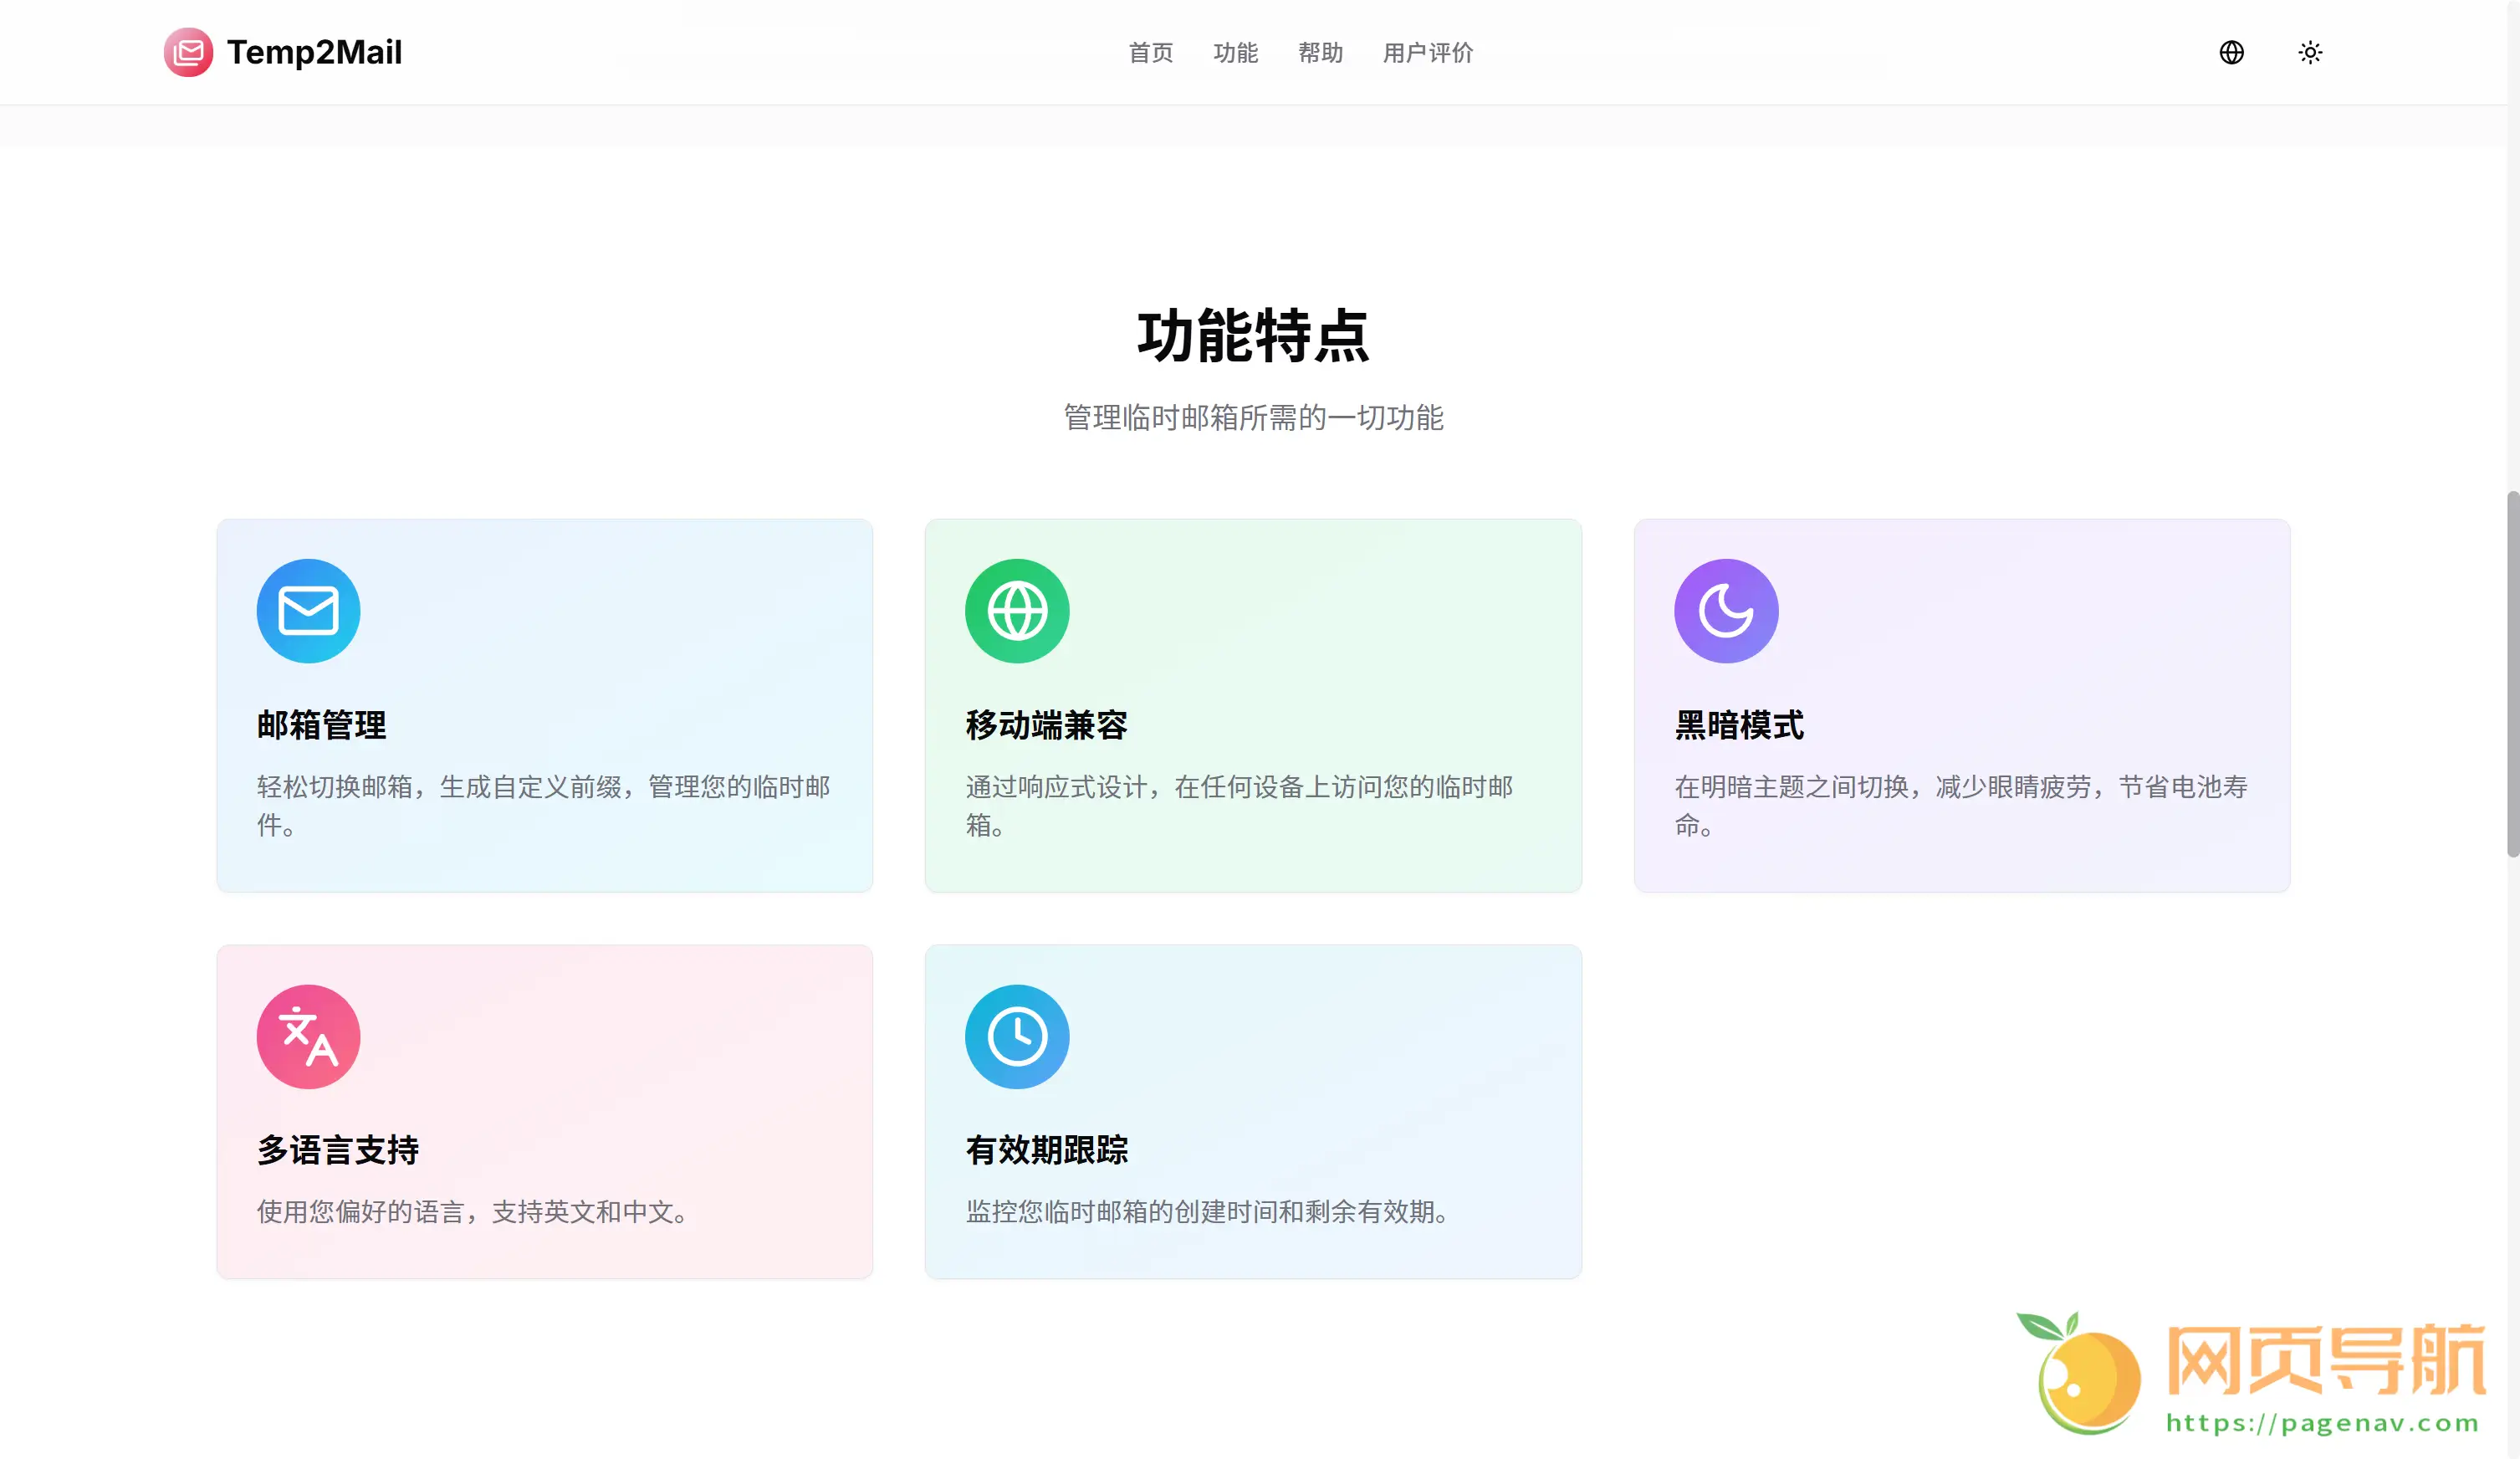
Task: Click the Temp2Mail logo icon
Action: pos(188,52)
